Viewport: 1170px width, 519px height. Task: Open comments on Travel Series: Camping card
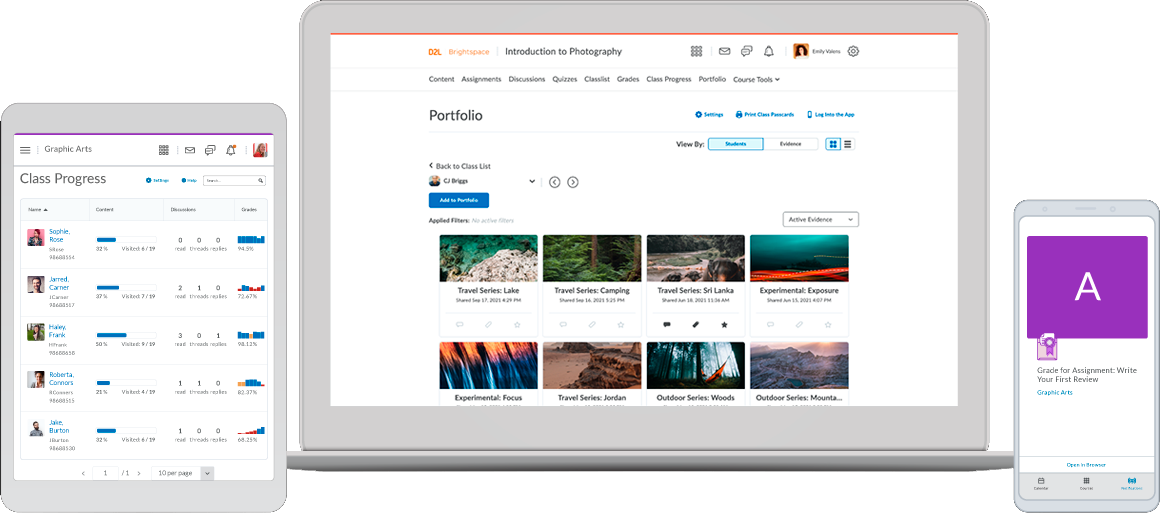click(563, 324)
